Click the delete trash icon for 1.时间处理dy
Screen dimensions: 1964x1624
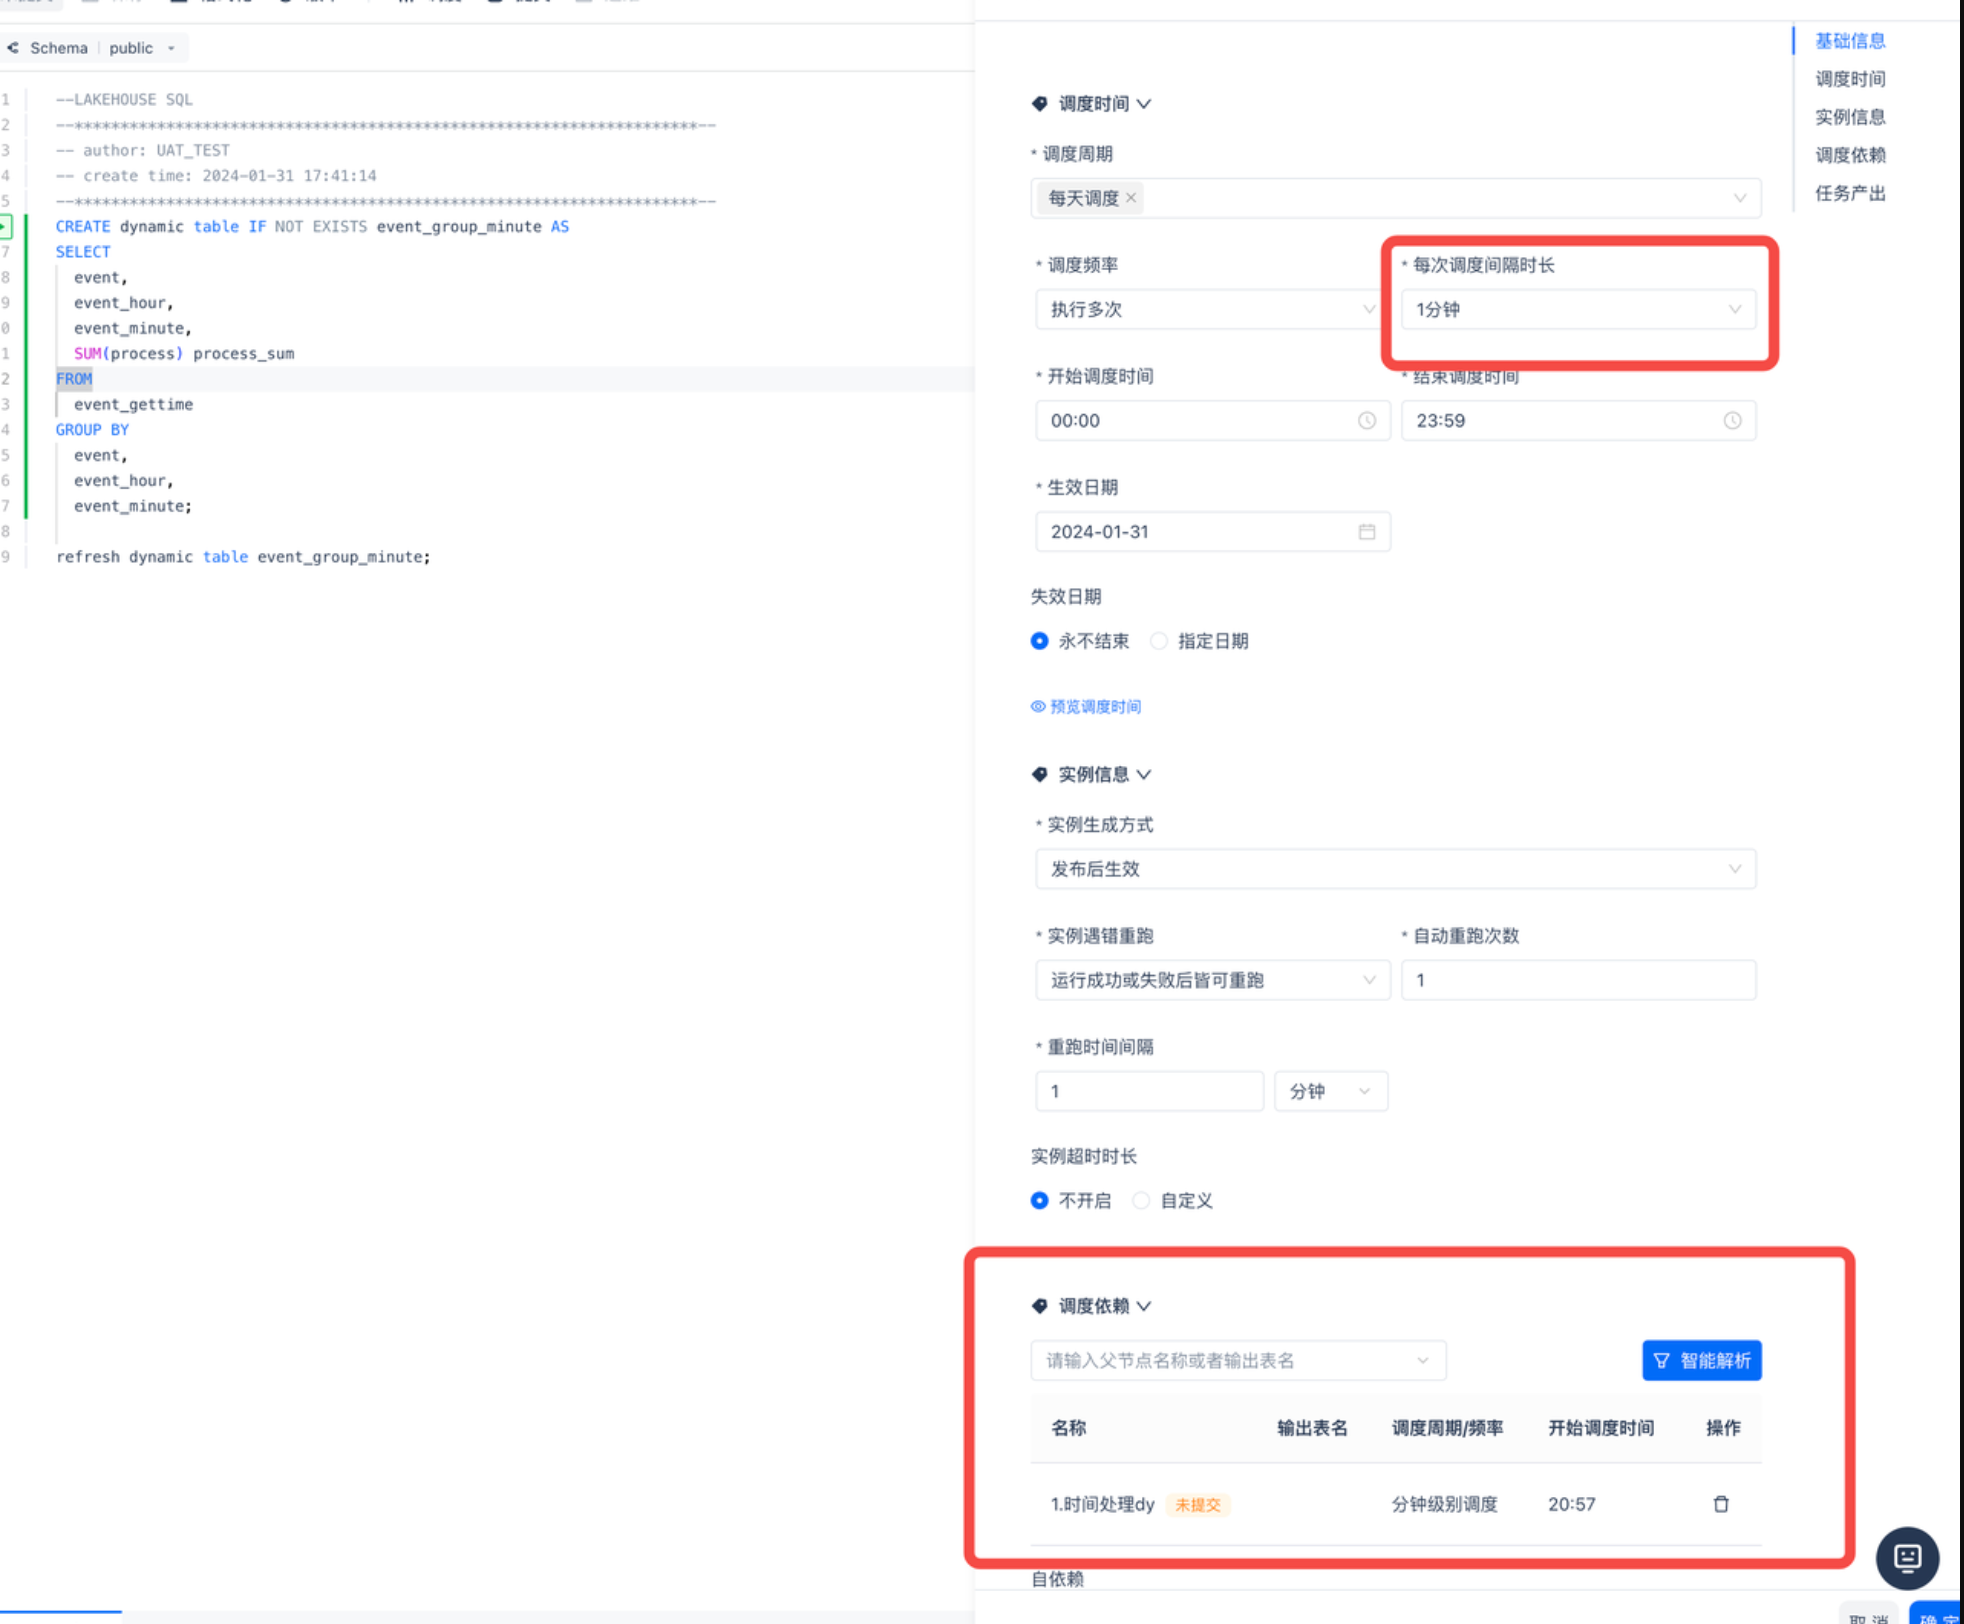(1720, 1504)
